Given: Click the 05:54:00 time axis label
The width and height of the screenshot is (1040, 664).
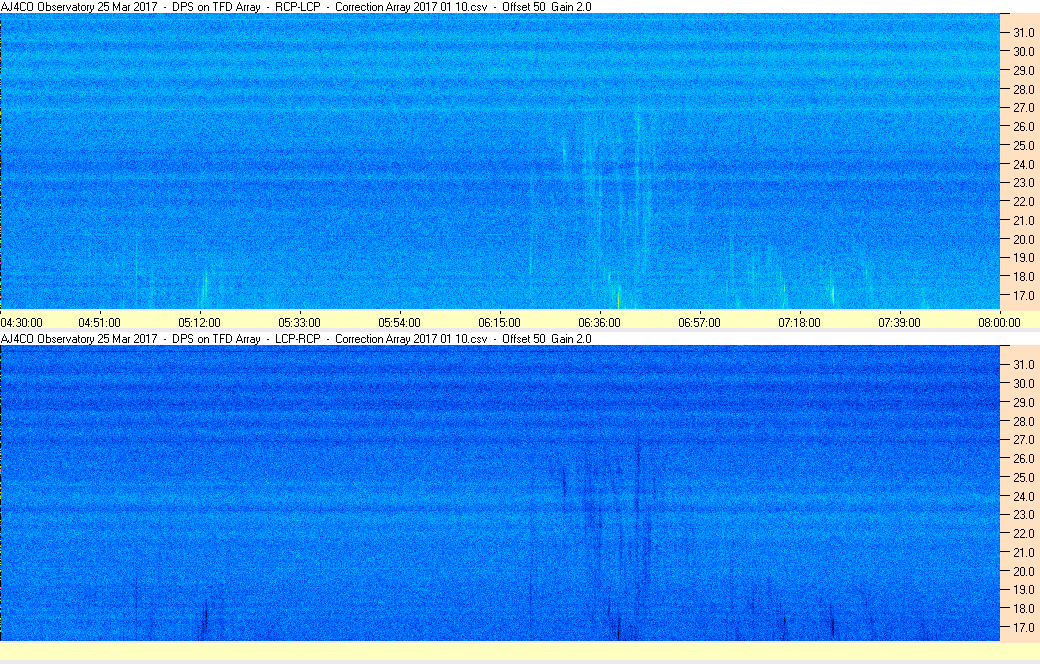Looking at the screenshot, I should click(399, 323).
